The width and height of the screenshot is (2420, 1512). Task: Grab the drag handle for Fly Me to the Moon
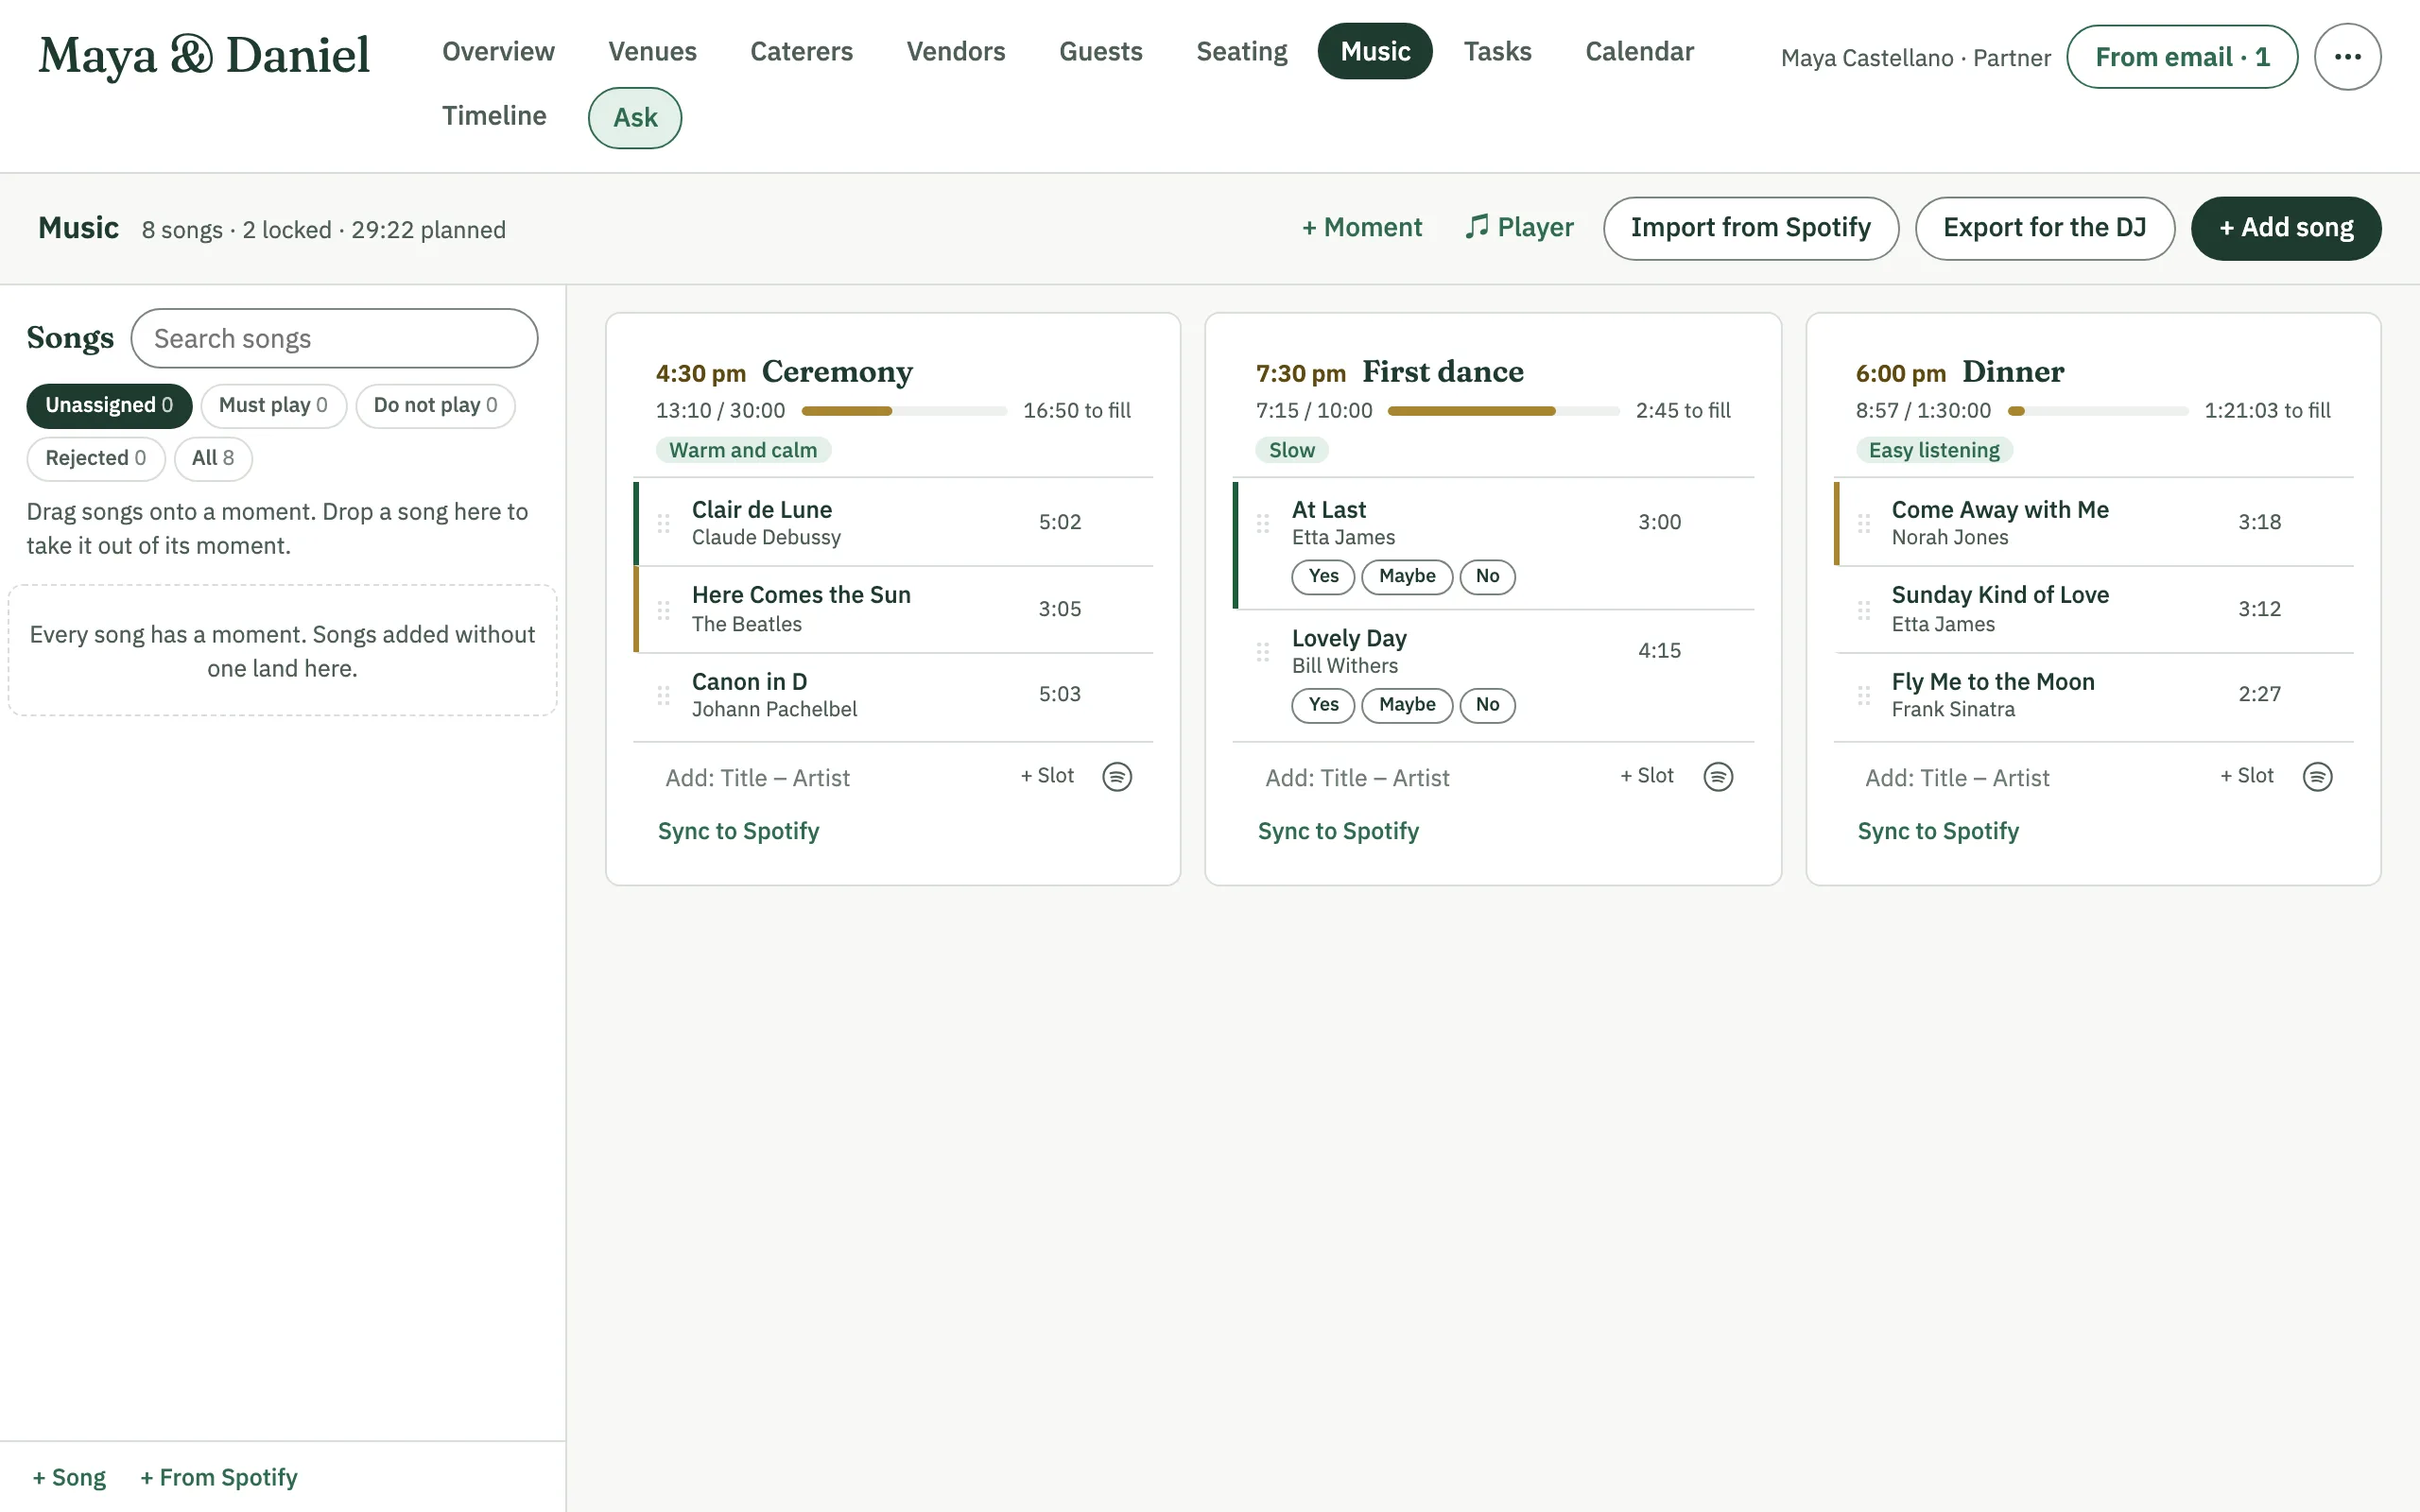1863,695
